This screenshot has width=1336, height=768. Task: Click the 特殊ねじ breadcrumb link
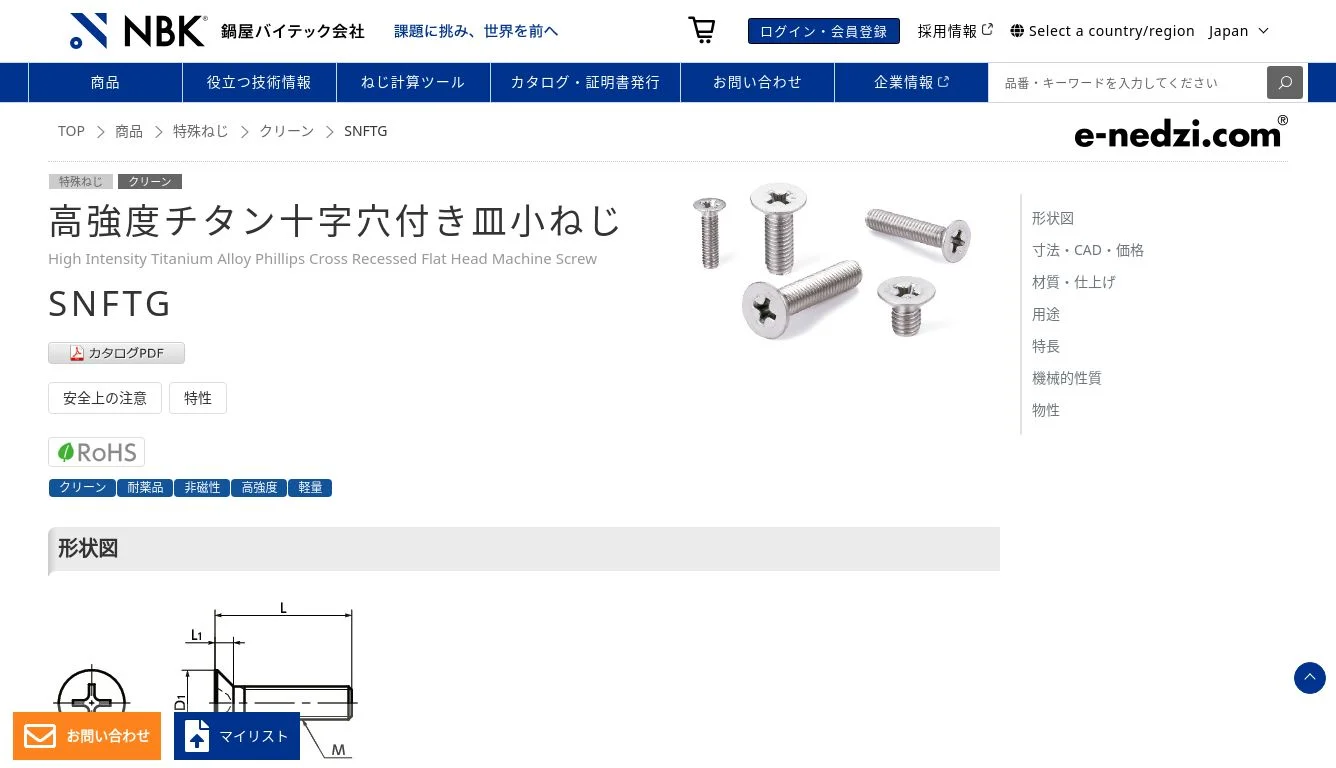[x=201, y=131]
